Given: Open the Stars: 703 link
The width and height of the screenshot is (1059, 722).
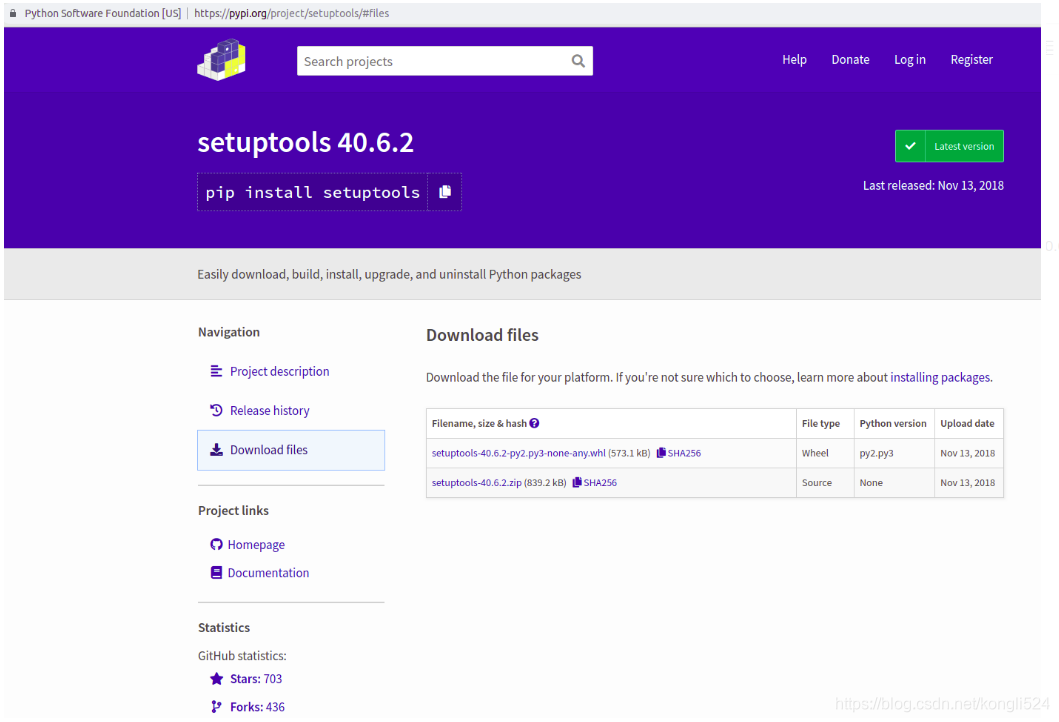Looking at the screenshot, I should [256, 679].
